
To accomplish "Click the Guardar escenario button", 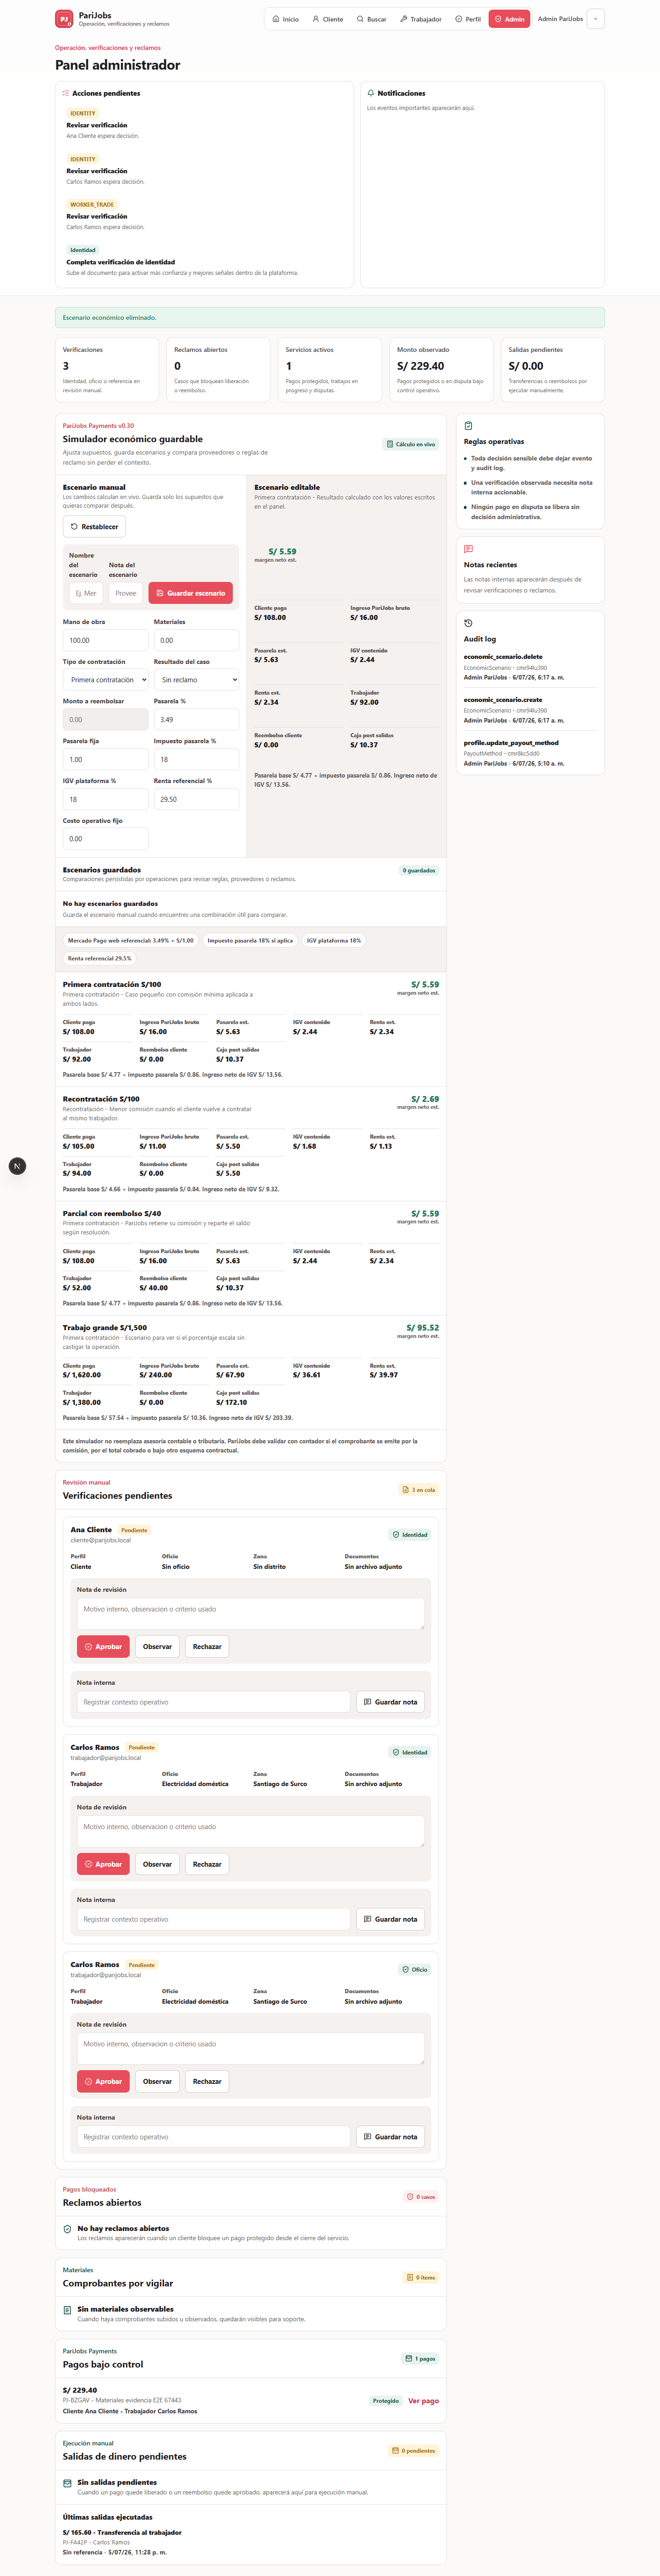I will [x=191, y=593].
